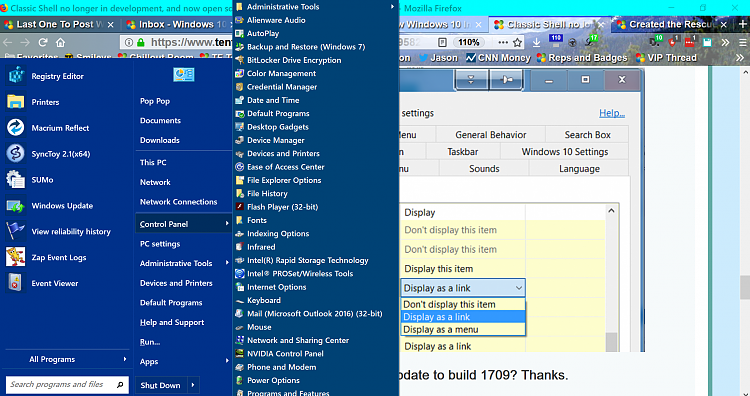Click the 110% zoom level indicator
750x396 pixels.
coord(468,43)
